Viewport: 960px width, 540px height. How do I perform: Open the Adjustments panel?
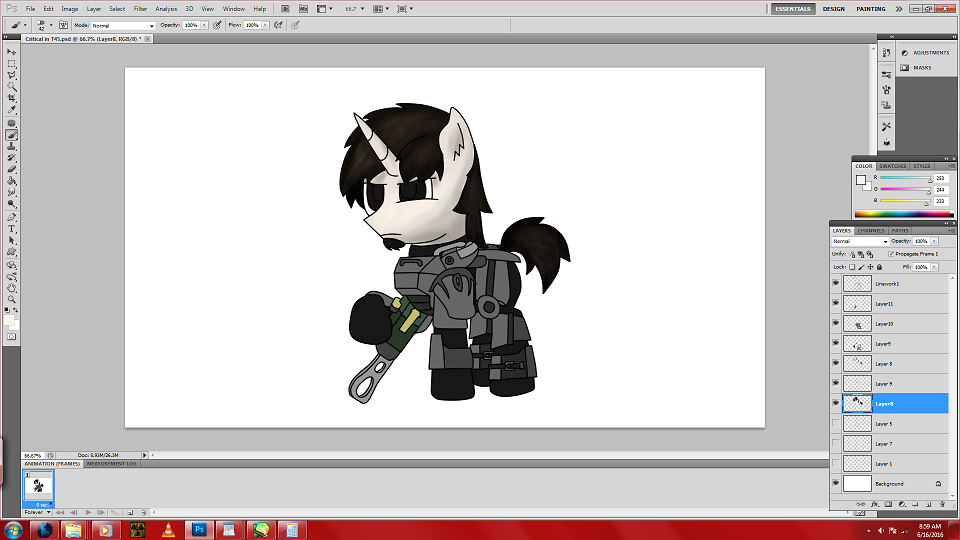click(926, 53)
